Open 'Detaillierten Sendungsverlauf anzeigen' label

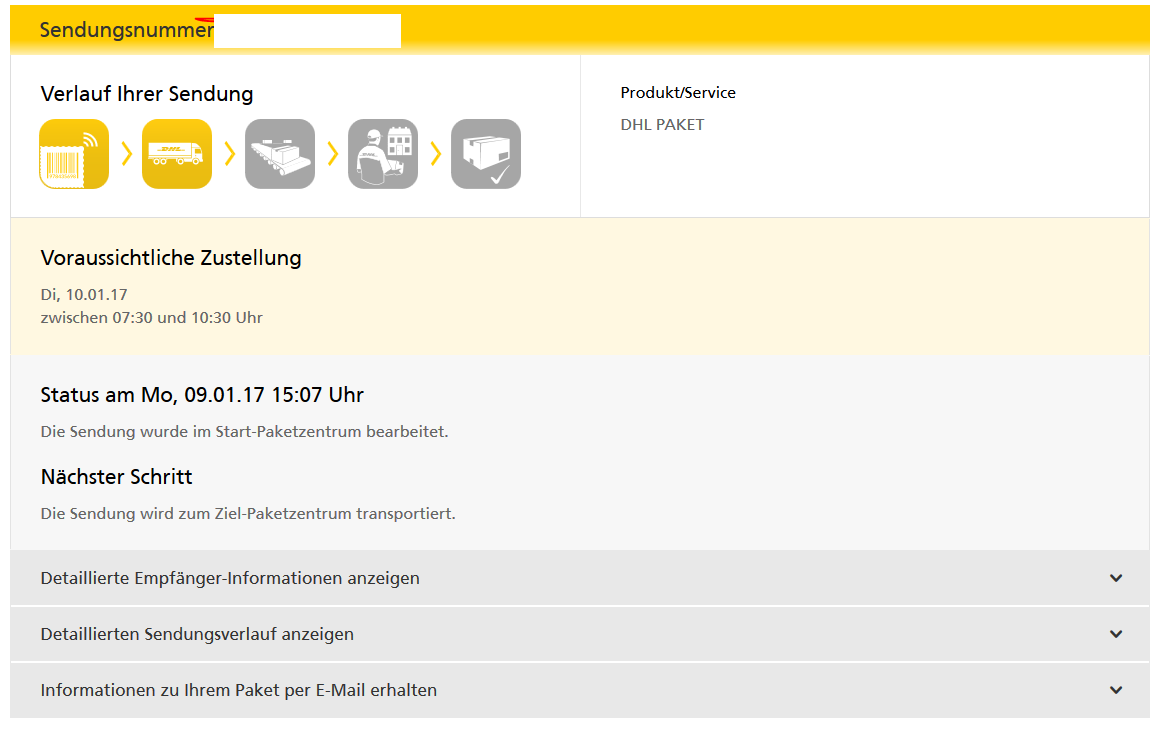197,634
